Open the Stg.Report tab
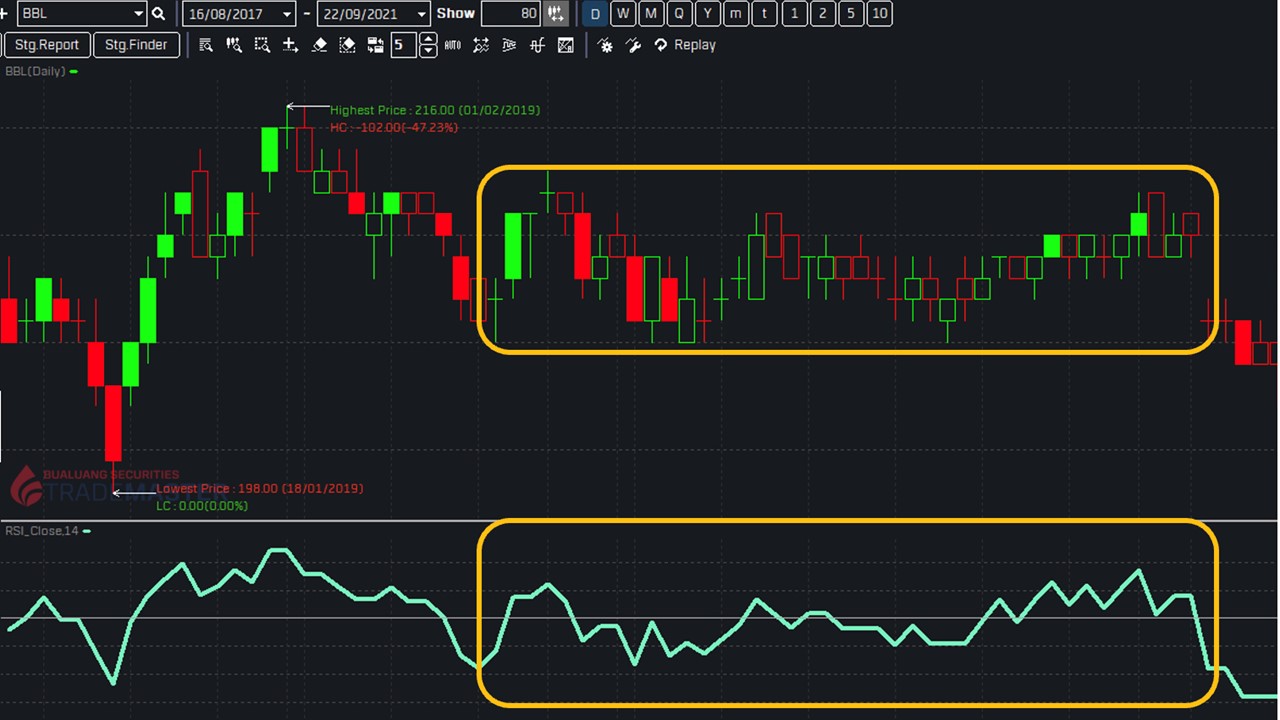This screenshot has width=1280, height=720. coord(47,45)
